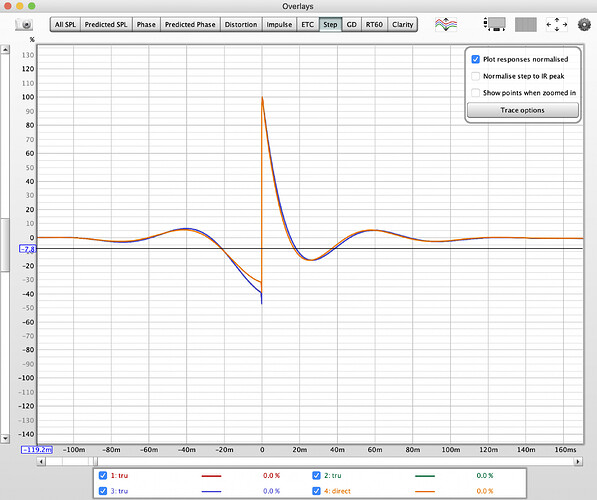Image resolution: width=597 pixels, height=500 pixels.
Task: Enable Normalise step to IR peak
Action: tap(475, 76)
